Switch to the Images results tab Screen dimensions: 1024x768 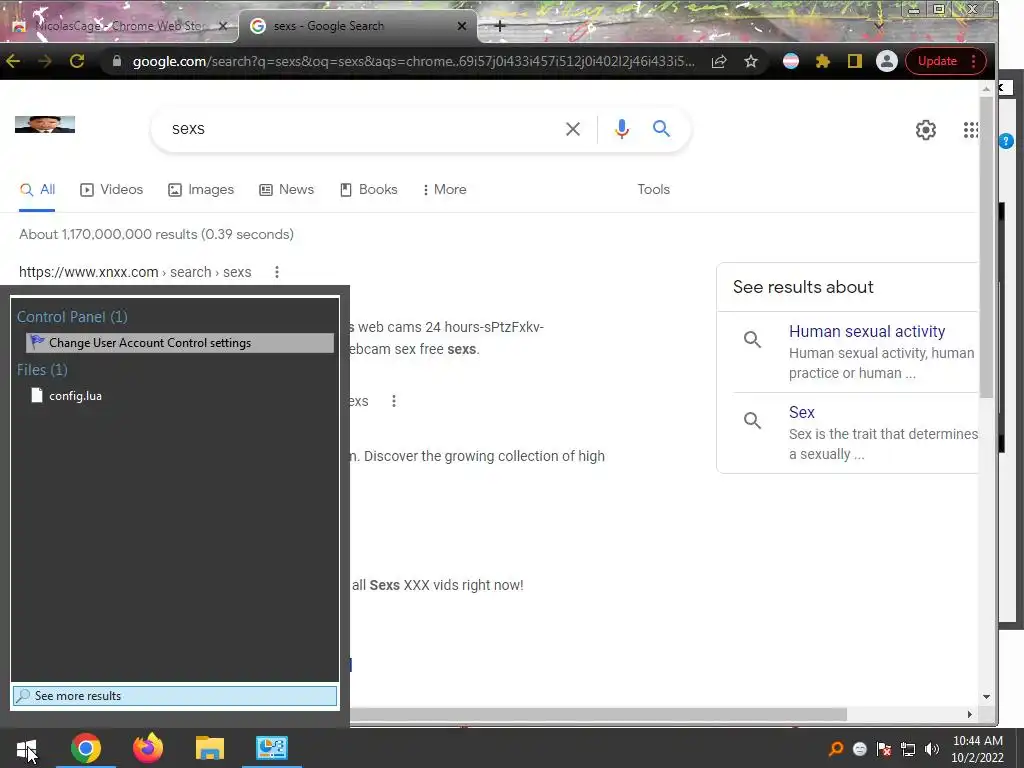201,189
